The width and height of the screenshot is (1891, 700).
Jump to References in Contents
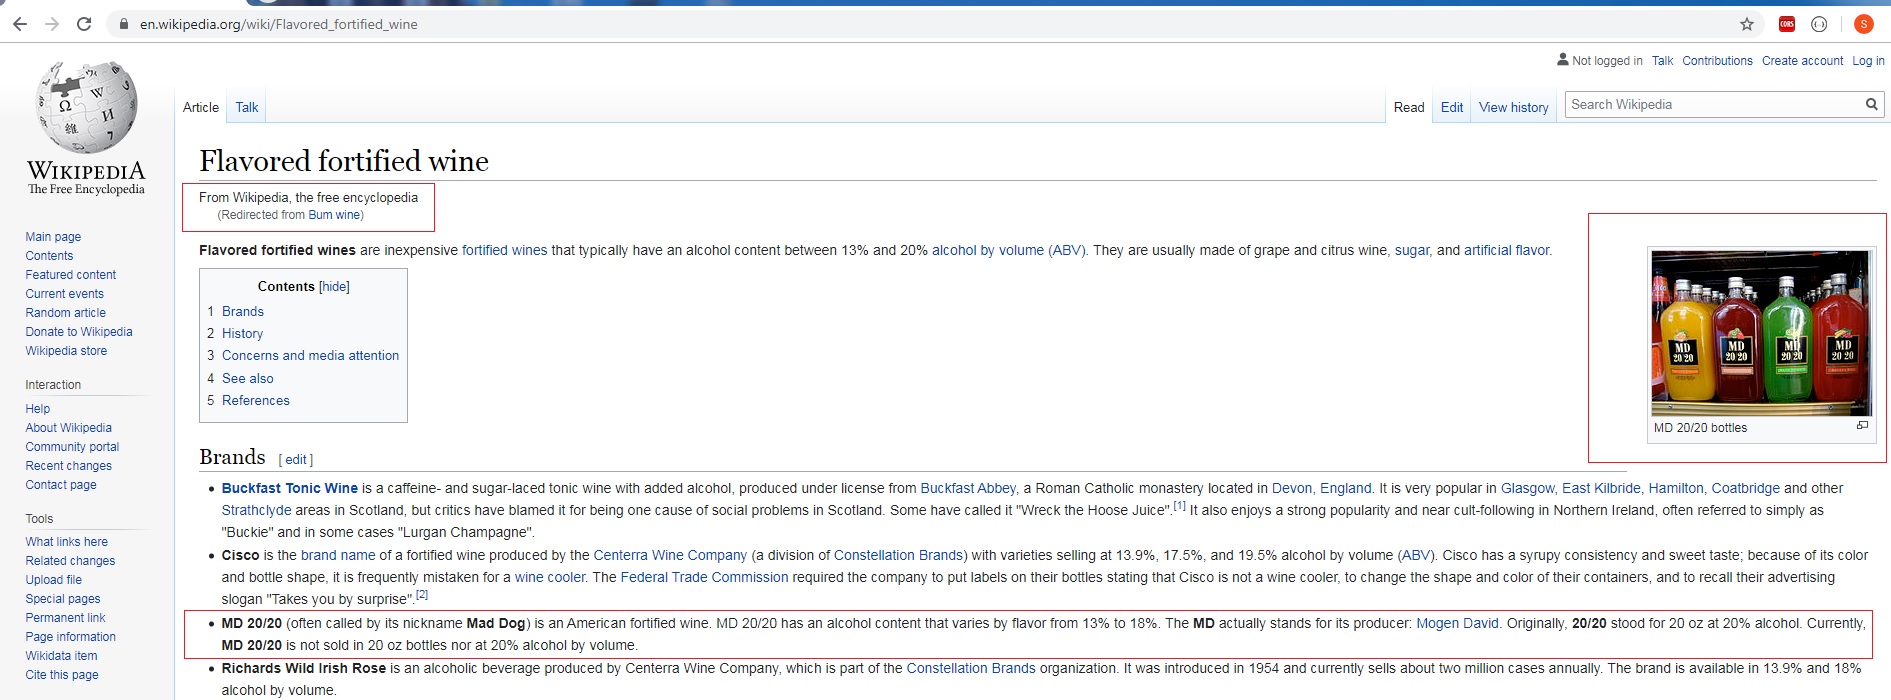point(256,400)
